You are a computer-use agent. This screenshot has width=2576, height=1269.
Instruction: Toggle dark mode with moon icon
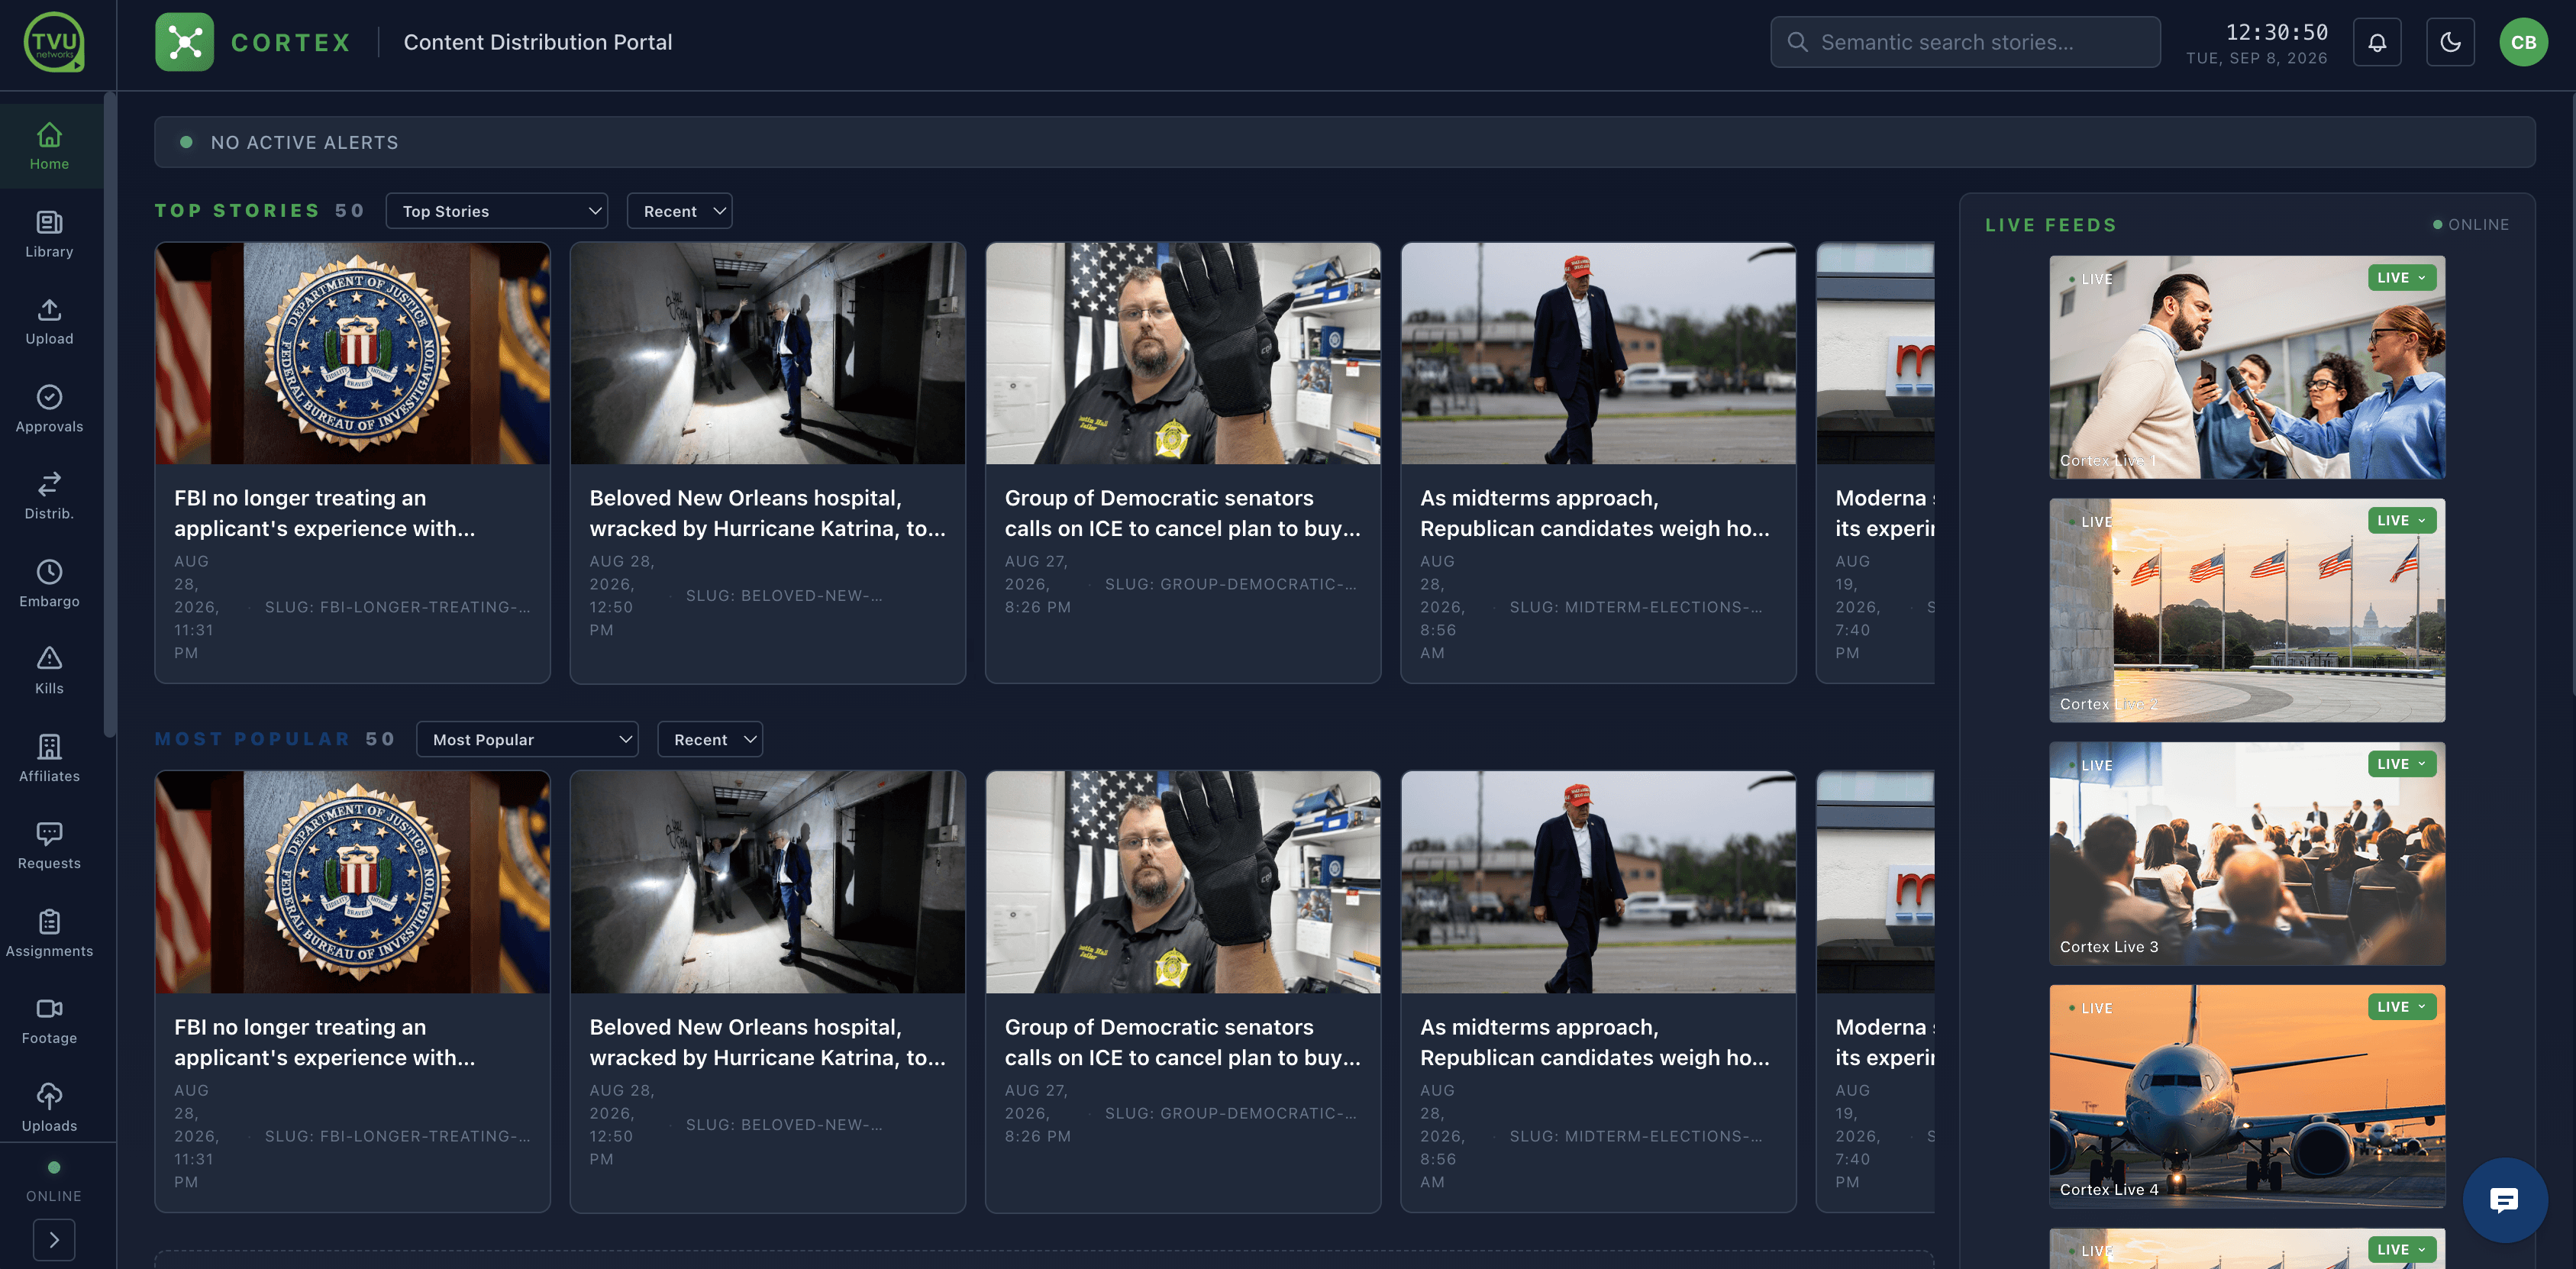click(x=2450, y=42)
